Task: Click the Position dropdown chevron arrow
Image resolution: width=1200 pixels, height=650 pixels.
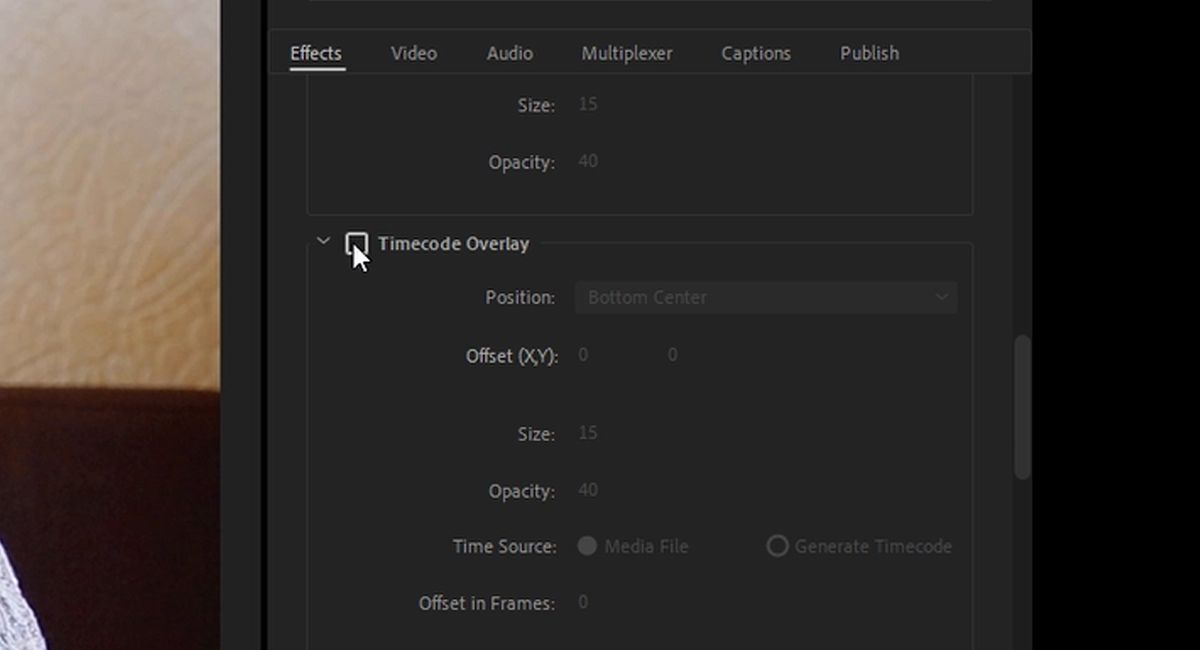Action: 941,297
